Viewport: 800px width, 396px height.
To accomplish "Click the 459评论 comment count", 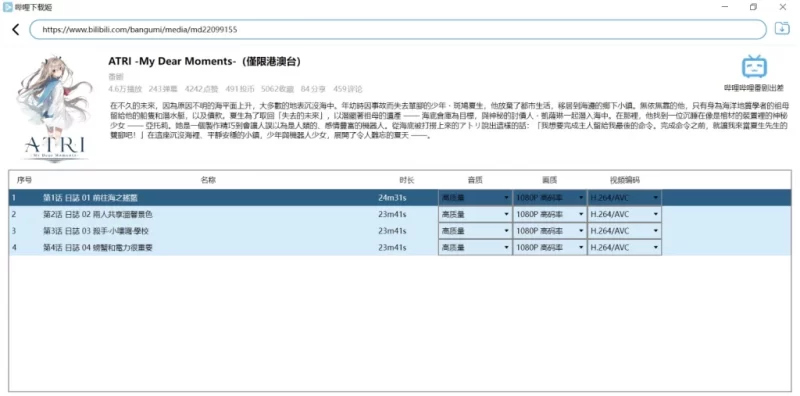I will [348, 89].
